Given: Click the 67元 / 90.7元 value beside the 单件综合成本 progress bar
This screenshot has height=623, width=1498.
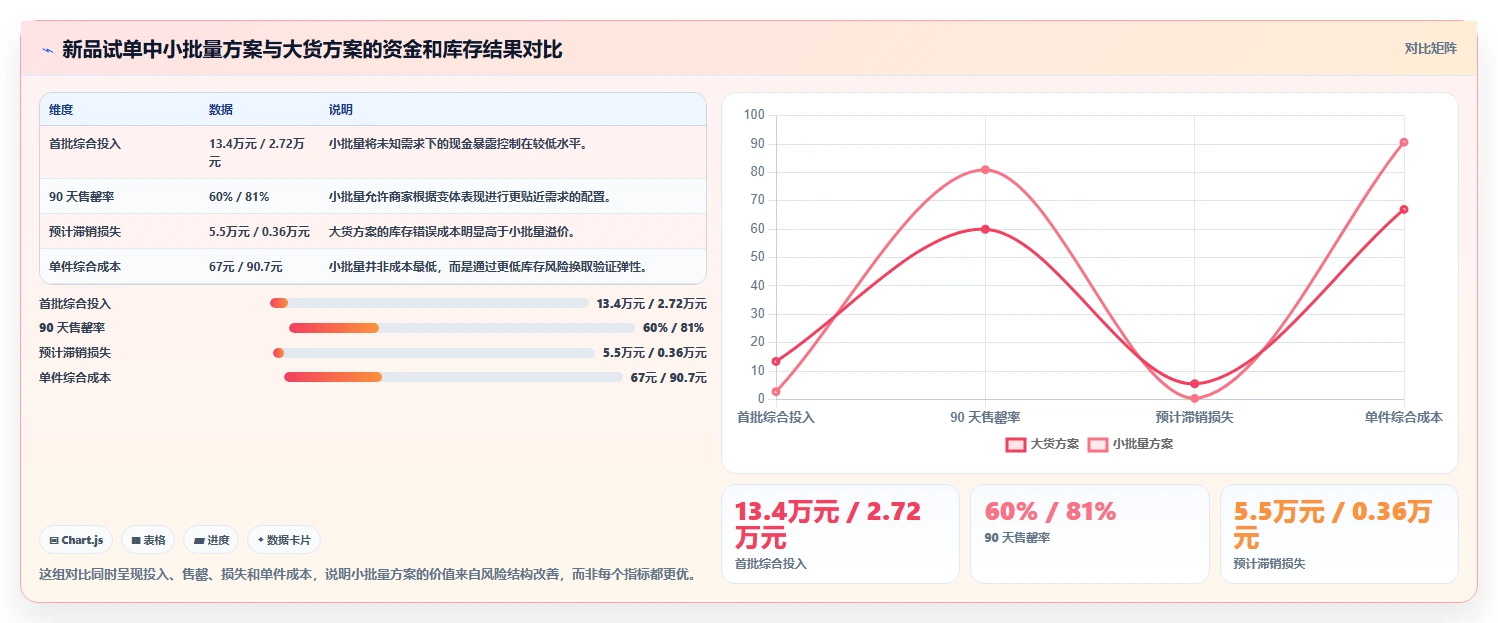Looking at the screenshot, I should tap(668, 377).
